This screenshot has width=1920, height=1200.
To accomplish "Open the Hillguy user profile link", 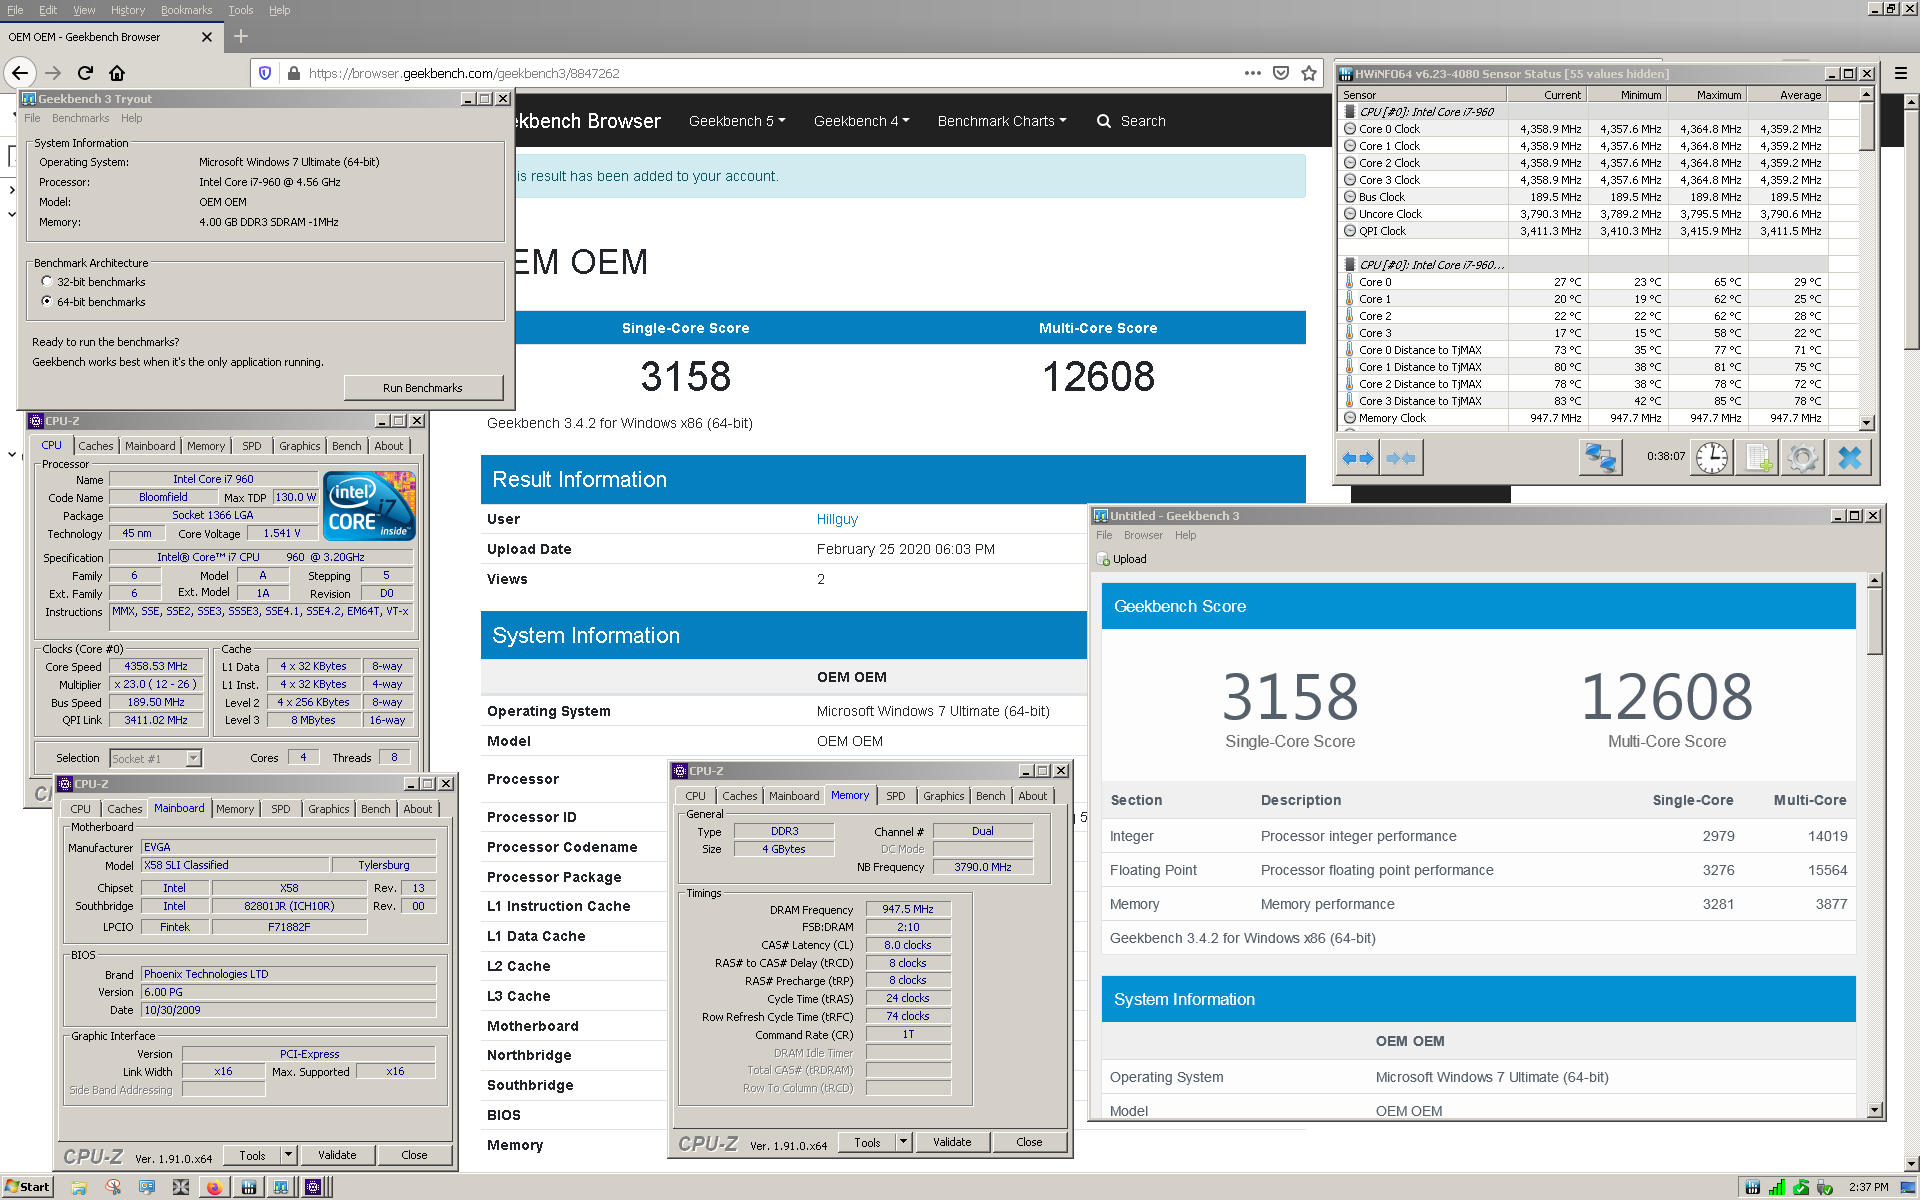I will coord(837,519).
